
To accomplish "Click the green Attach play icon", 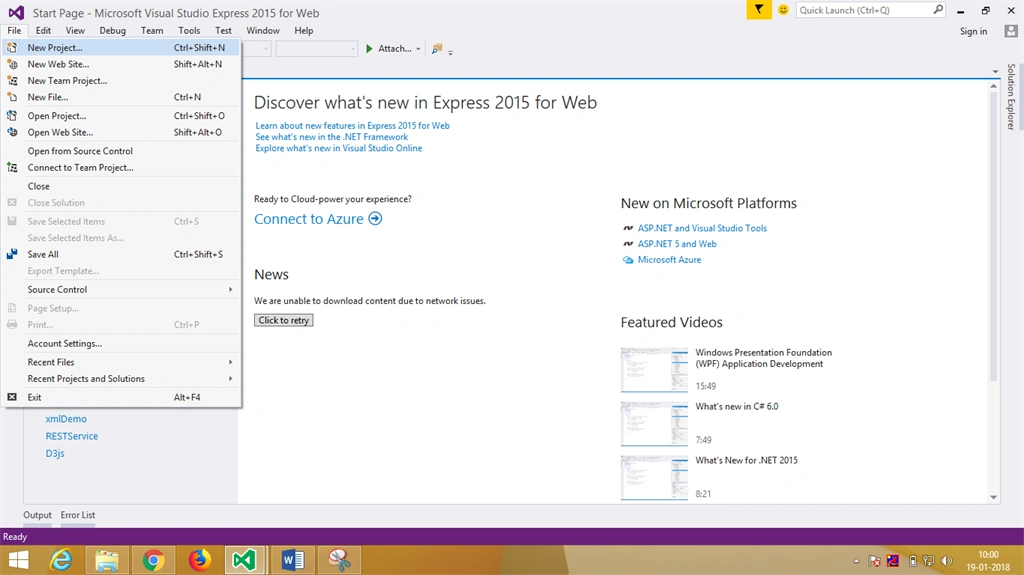I will [369, 48].
